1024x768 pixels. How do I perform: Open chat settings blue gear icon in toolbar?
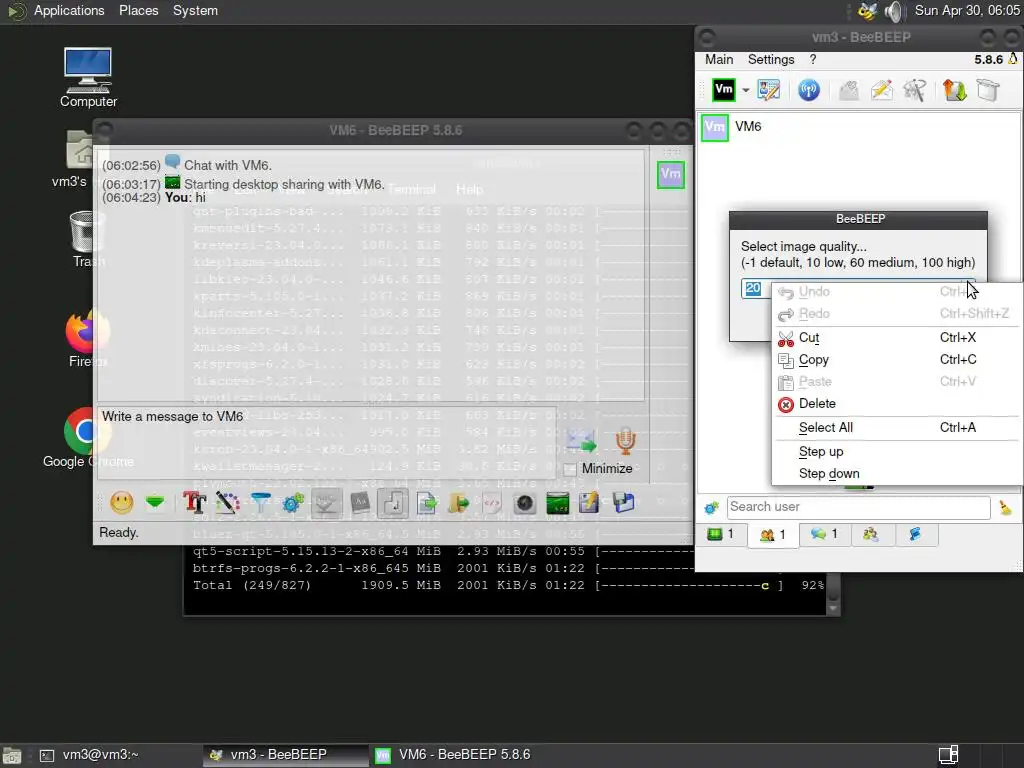coord(293,503)
